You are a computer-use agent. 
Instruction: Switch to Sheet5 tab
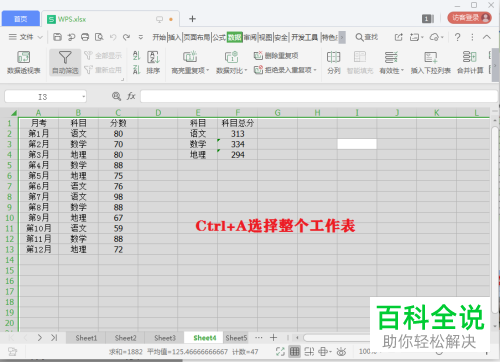click(236, 338)
